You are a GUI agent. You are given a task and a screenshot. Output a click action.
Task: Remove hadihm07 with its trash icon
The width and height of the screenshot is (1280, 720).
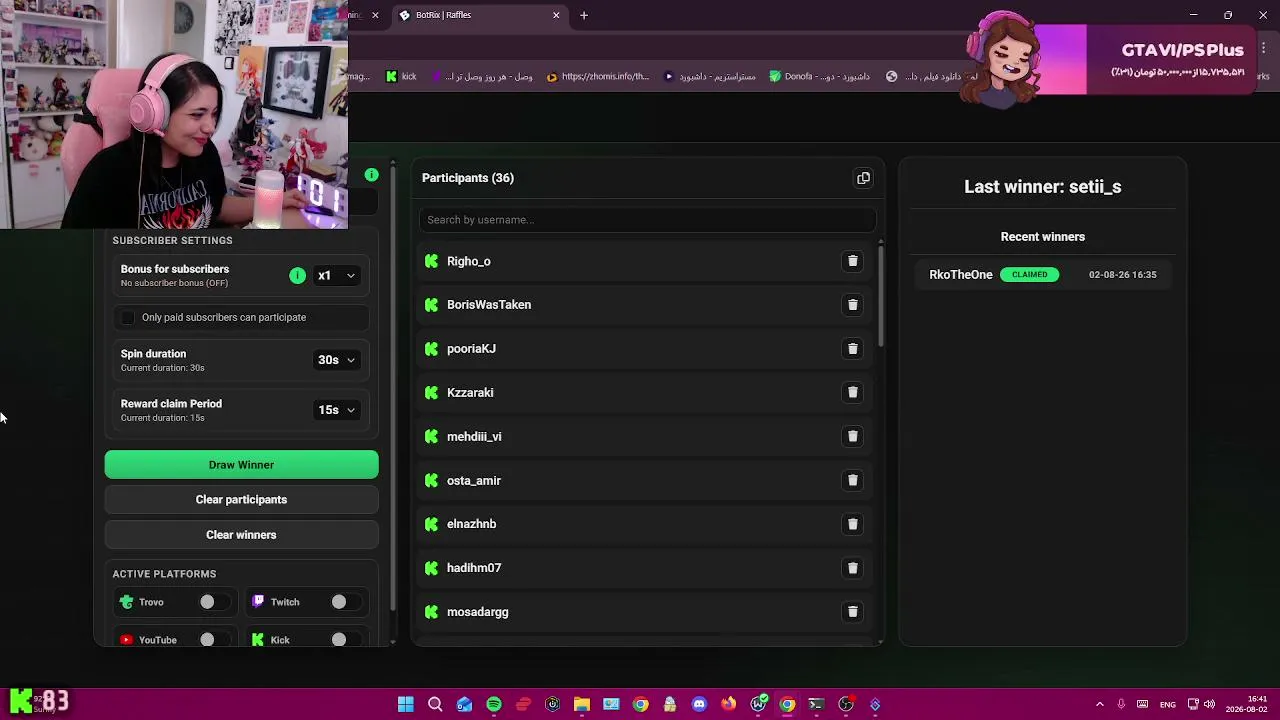point(853,568)
